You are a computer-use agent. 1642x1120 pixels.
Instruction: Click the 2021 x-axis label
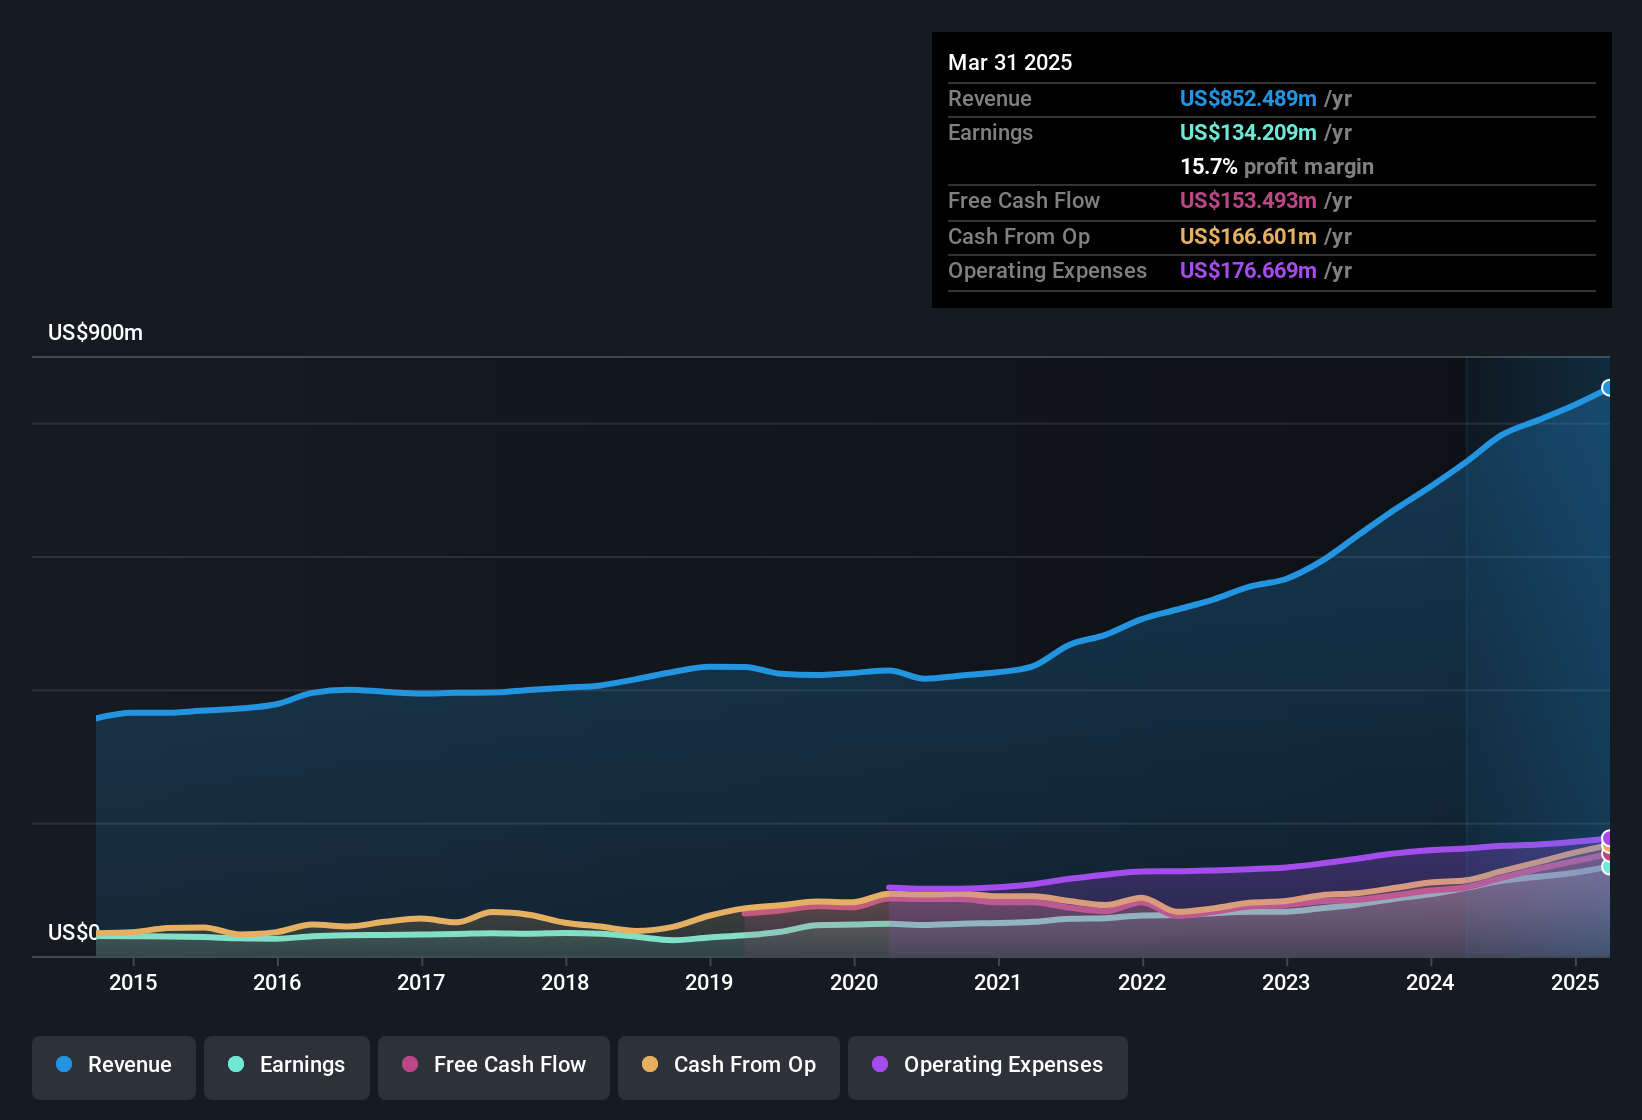pos(998,983)
